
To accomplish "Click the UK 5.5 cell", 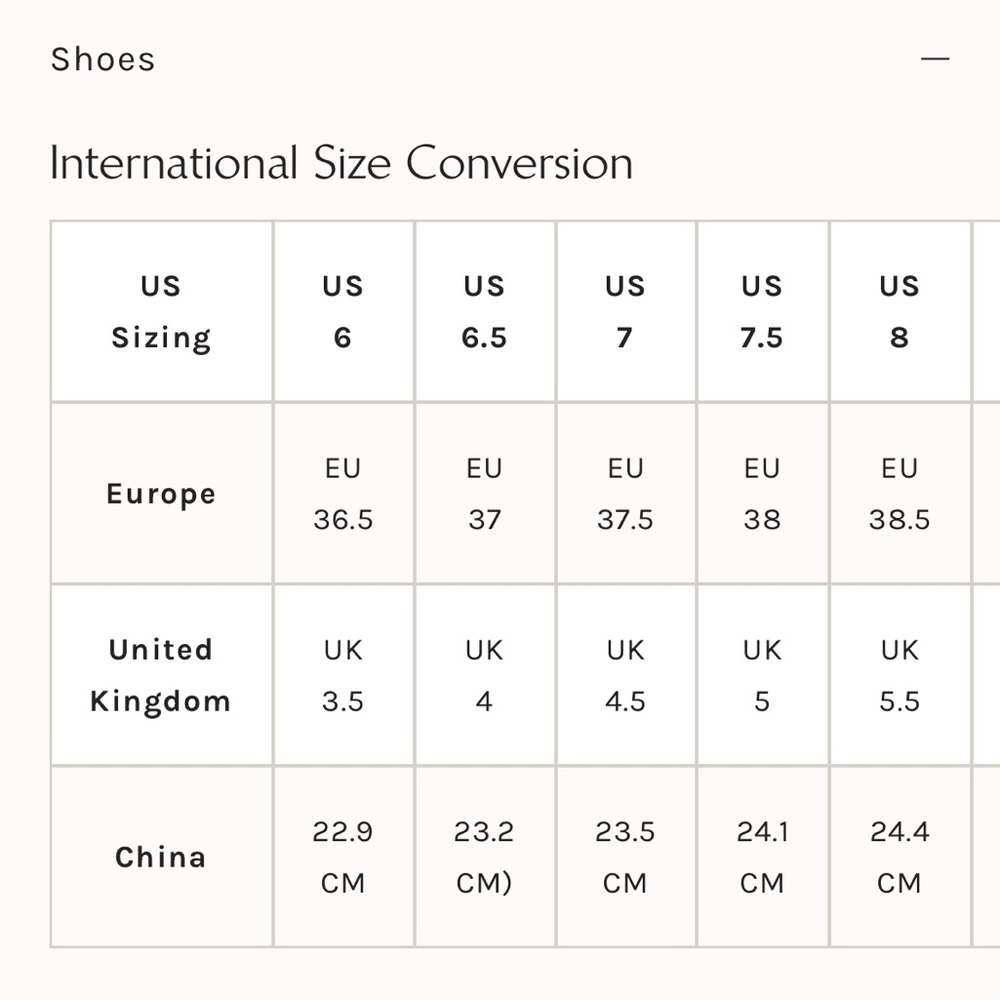I will click(x=900, y=675).
